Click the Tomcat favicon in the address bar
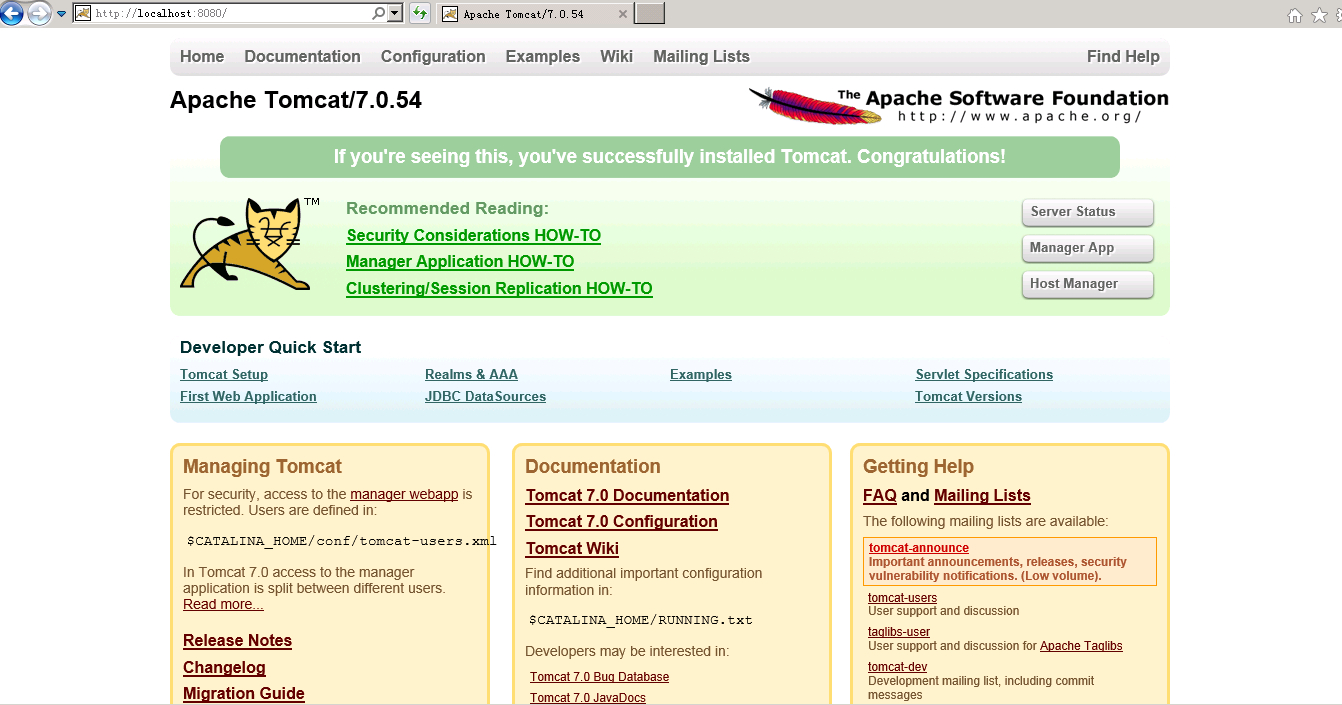The height and width of the screenshot is (705, 1342). coord(83,14)
